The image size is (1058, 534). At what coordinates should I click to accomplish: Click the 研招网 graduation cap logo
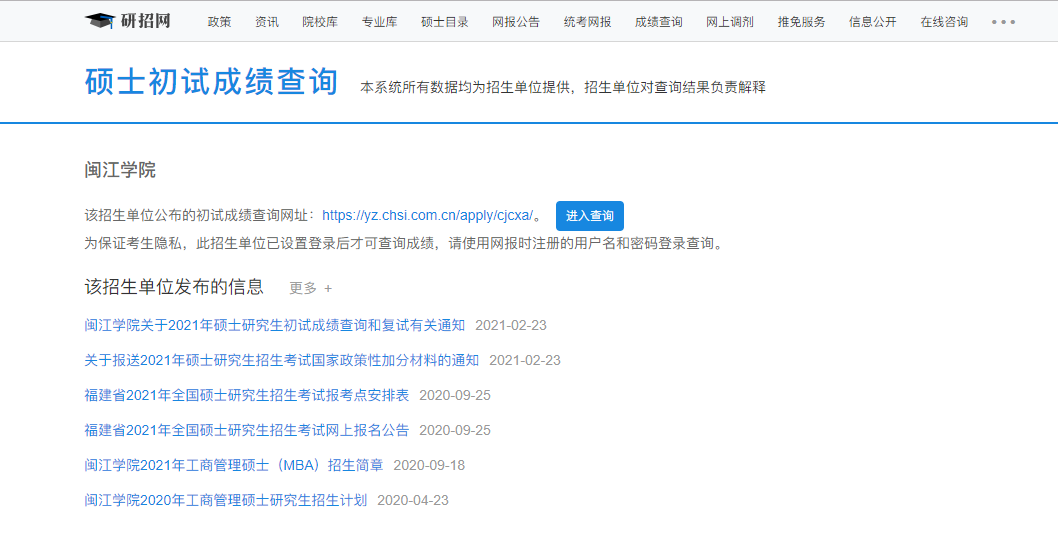point(100,21)
